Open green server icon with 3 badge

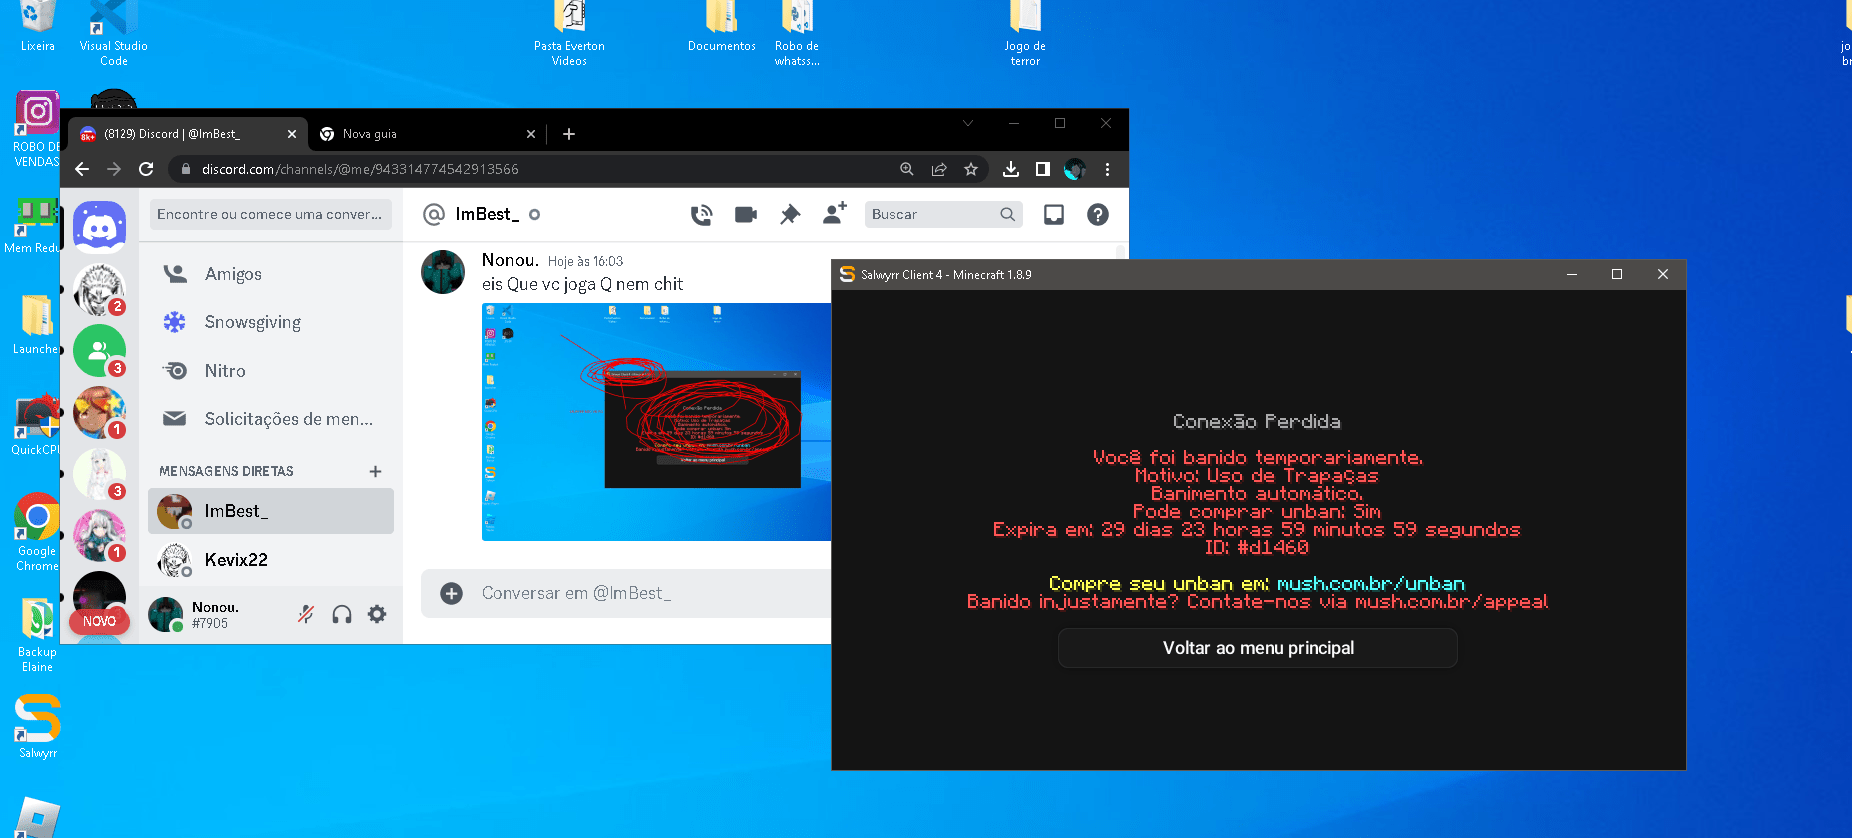coord(99,350)
